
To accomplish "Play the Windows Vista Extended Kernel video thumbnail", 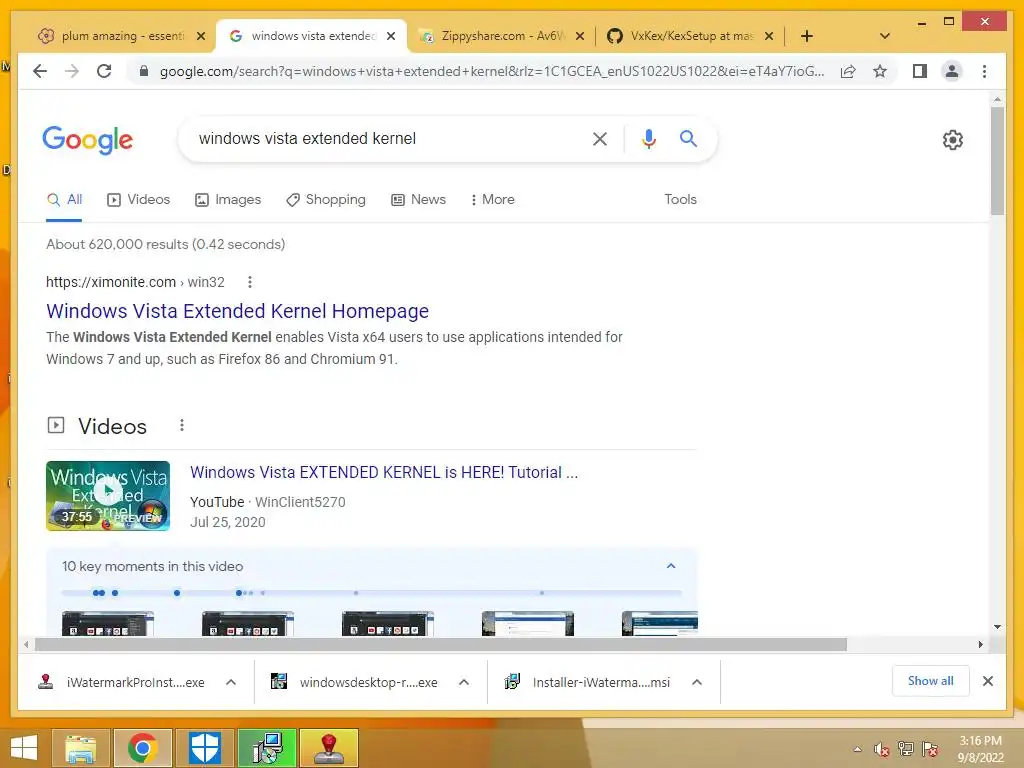I will pos(108,496).
